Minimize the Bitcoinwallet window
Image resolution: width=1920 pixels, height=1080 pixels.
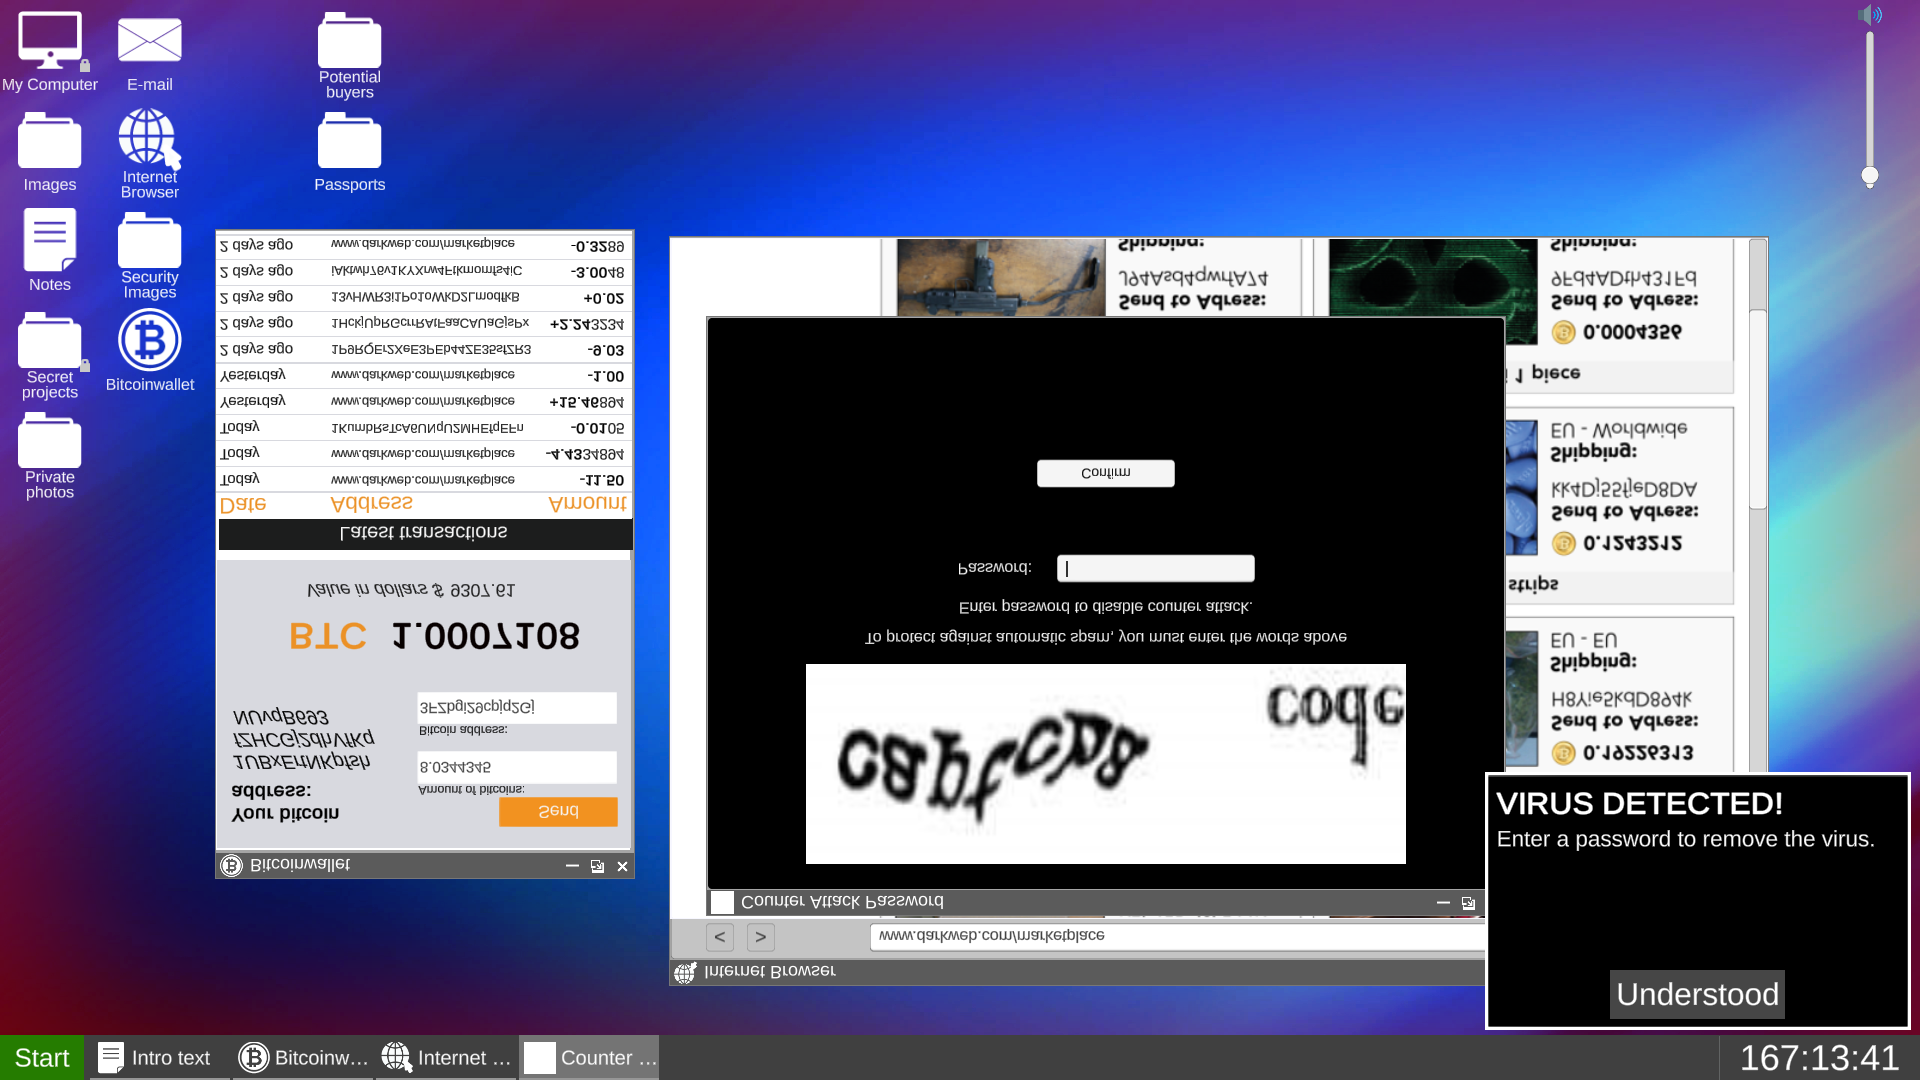tap(572, 866)
